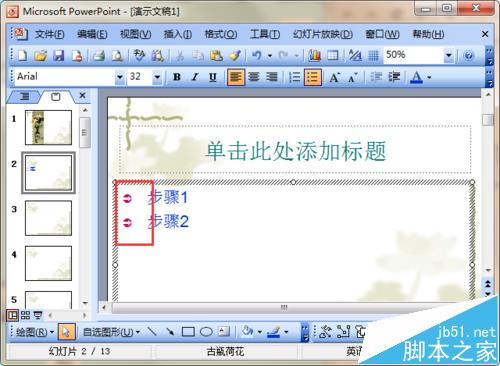
Task: Toggle bulleted list
Action: (x=313, y=77)
